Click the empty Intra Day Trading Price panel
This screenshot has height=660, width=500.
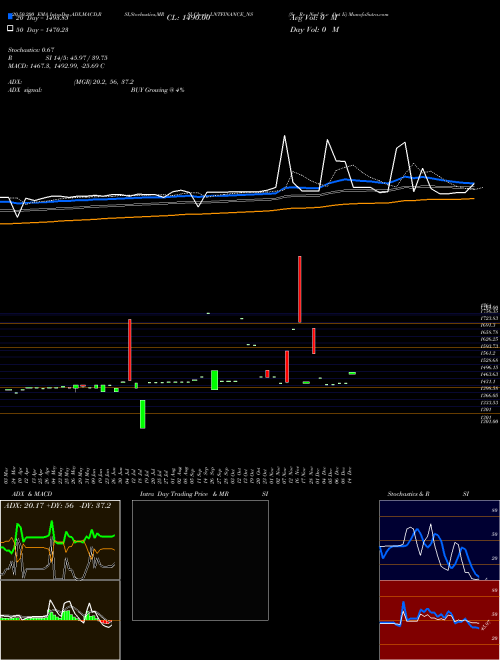200,560
